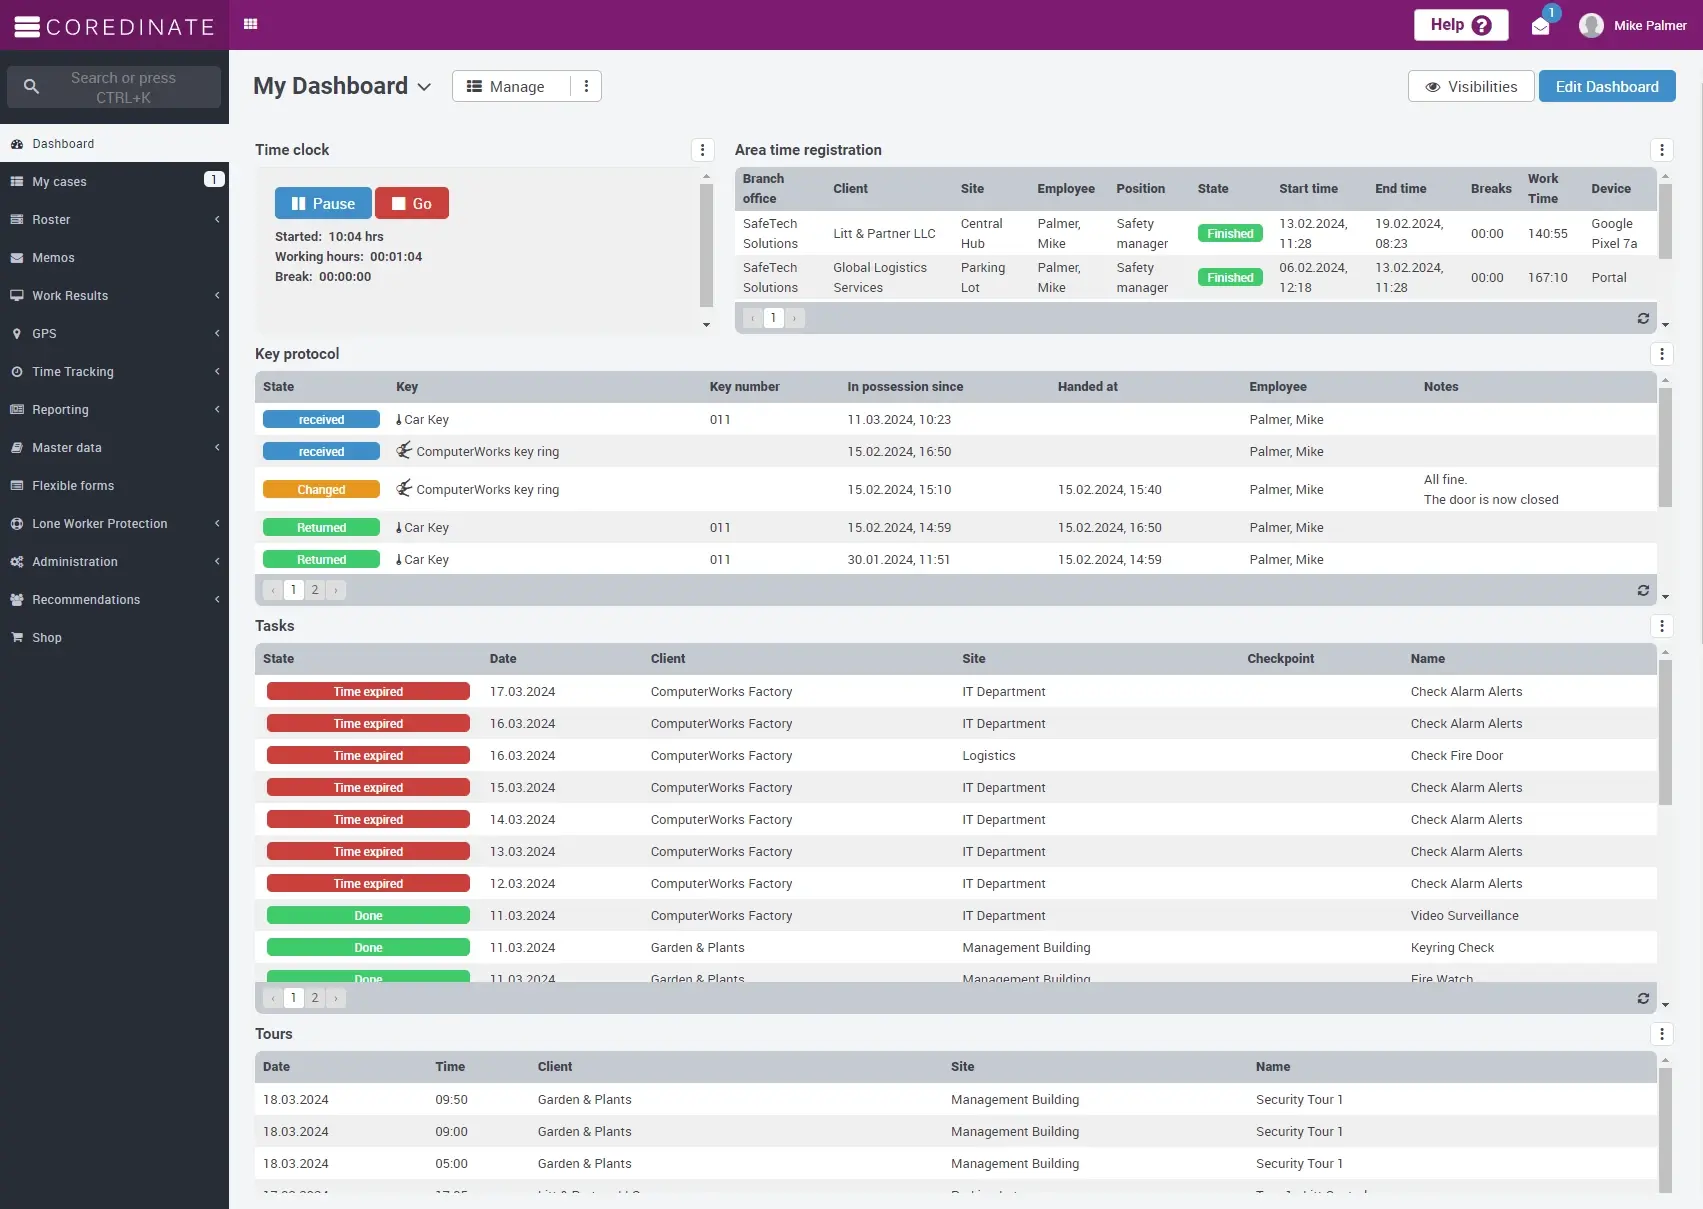
Task: Go to Flexible forms in sidebar
Action: [73, 486]
